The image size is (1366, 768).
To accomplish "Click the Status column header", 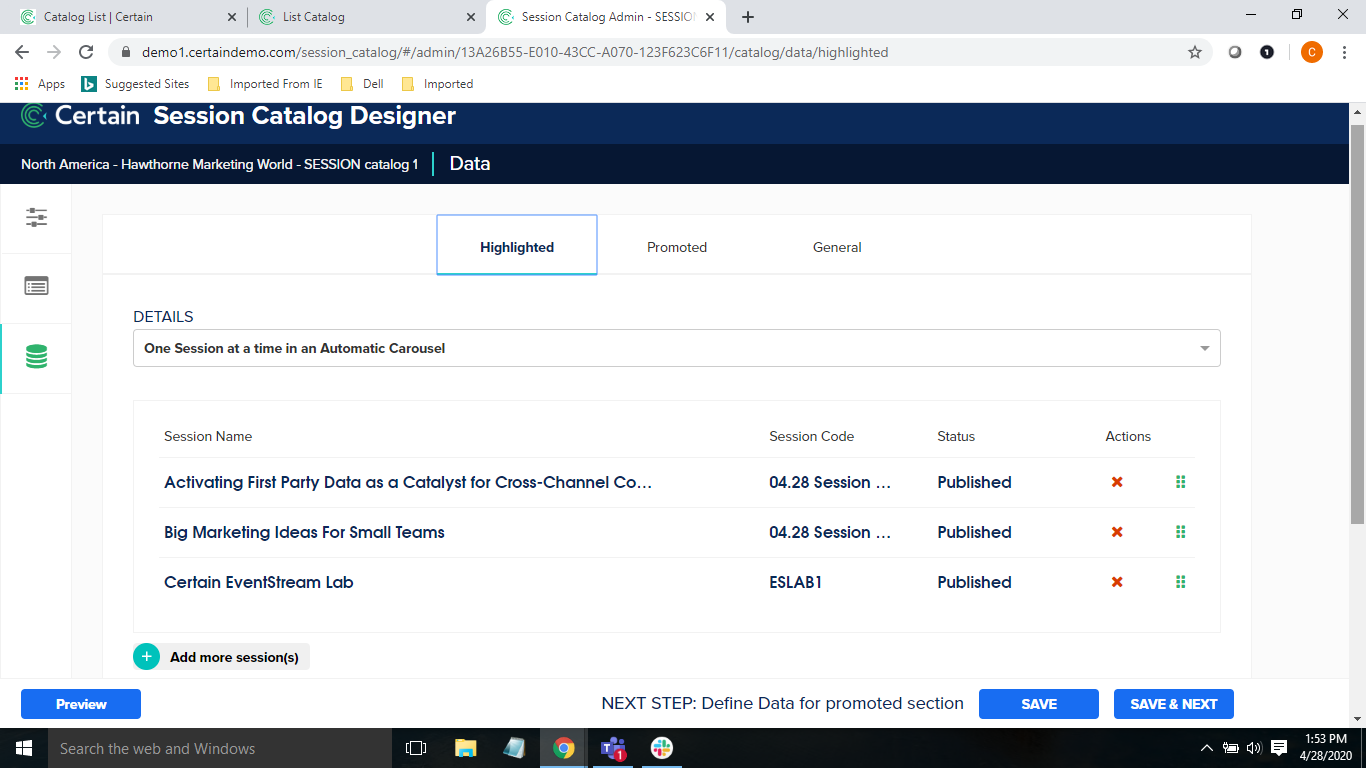I will tap(956, 436).
